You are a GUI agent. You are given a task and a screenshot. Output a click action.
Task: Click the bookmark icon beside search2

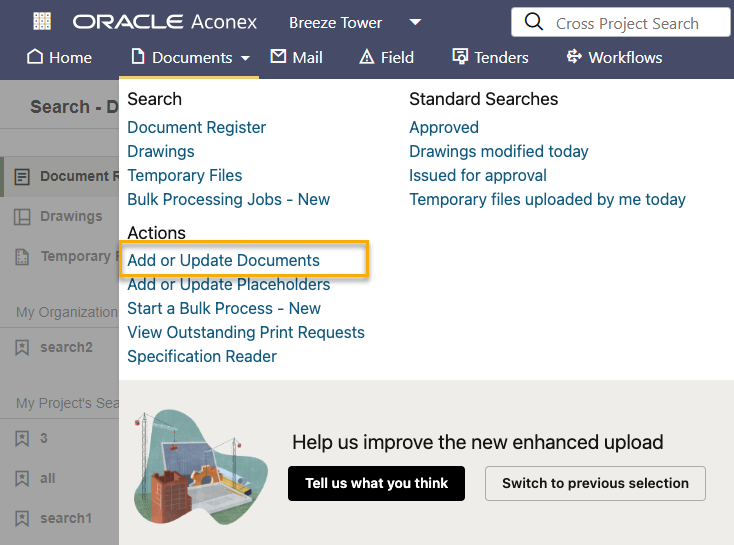[22, 348]
